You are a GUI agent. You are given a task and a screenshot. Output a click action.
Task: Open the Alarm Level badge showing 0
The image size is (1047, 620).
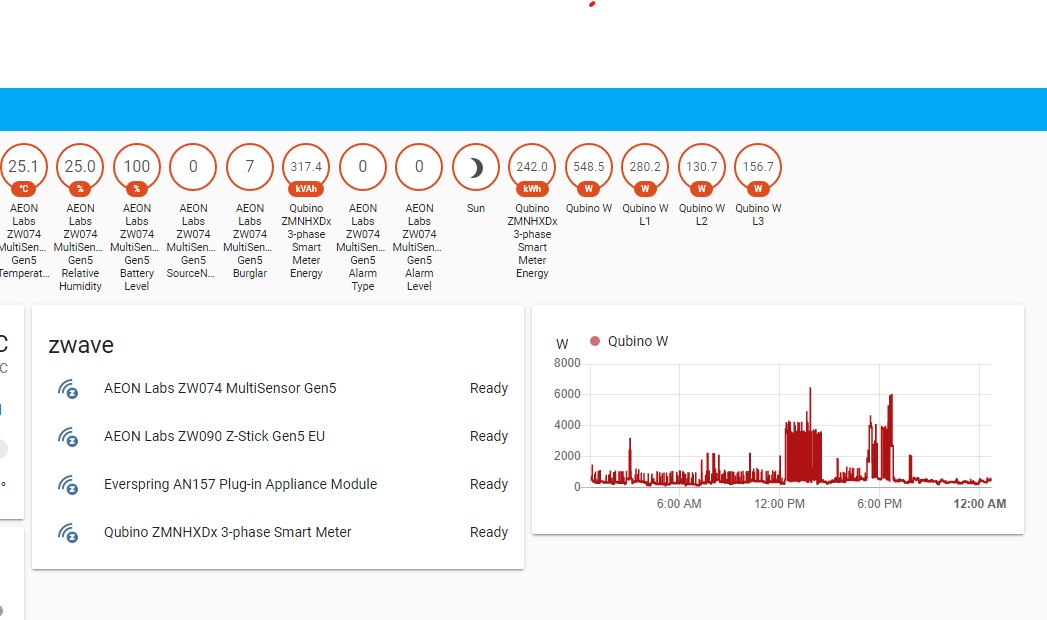(x=419, y=167)
